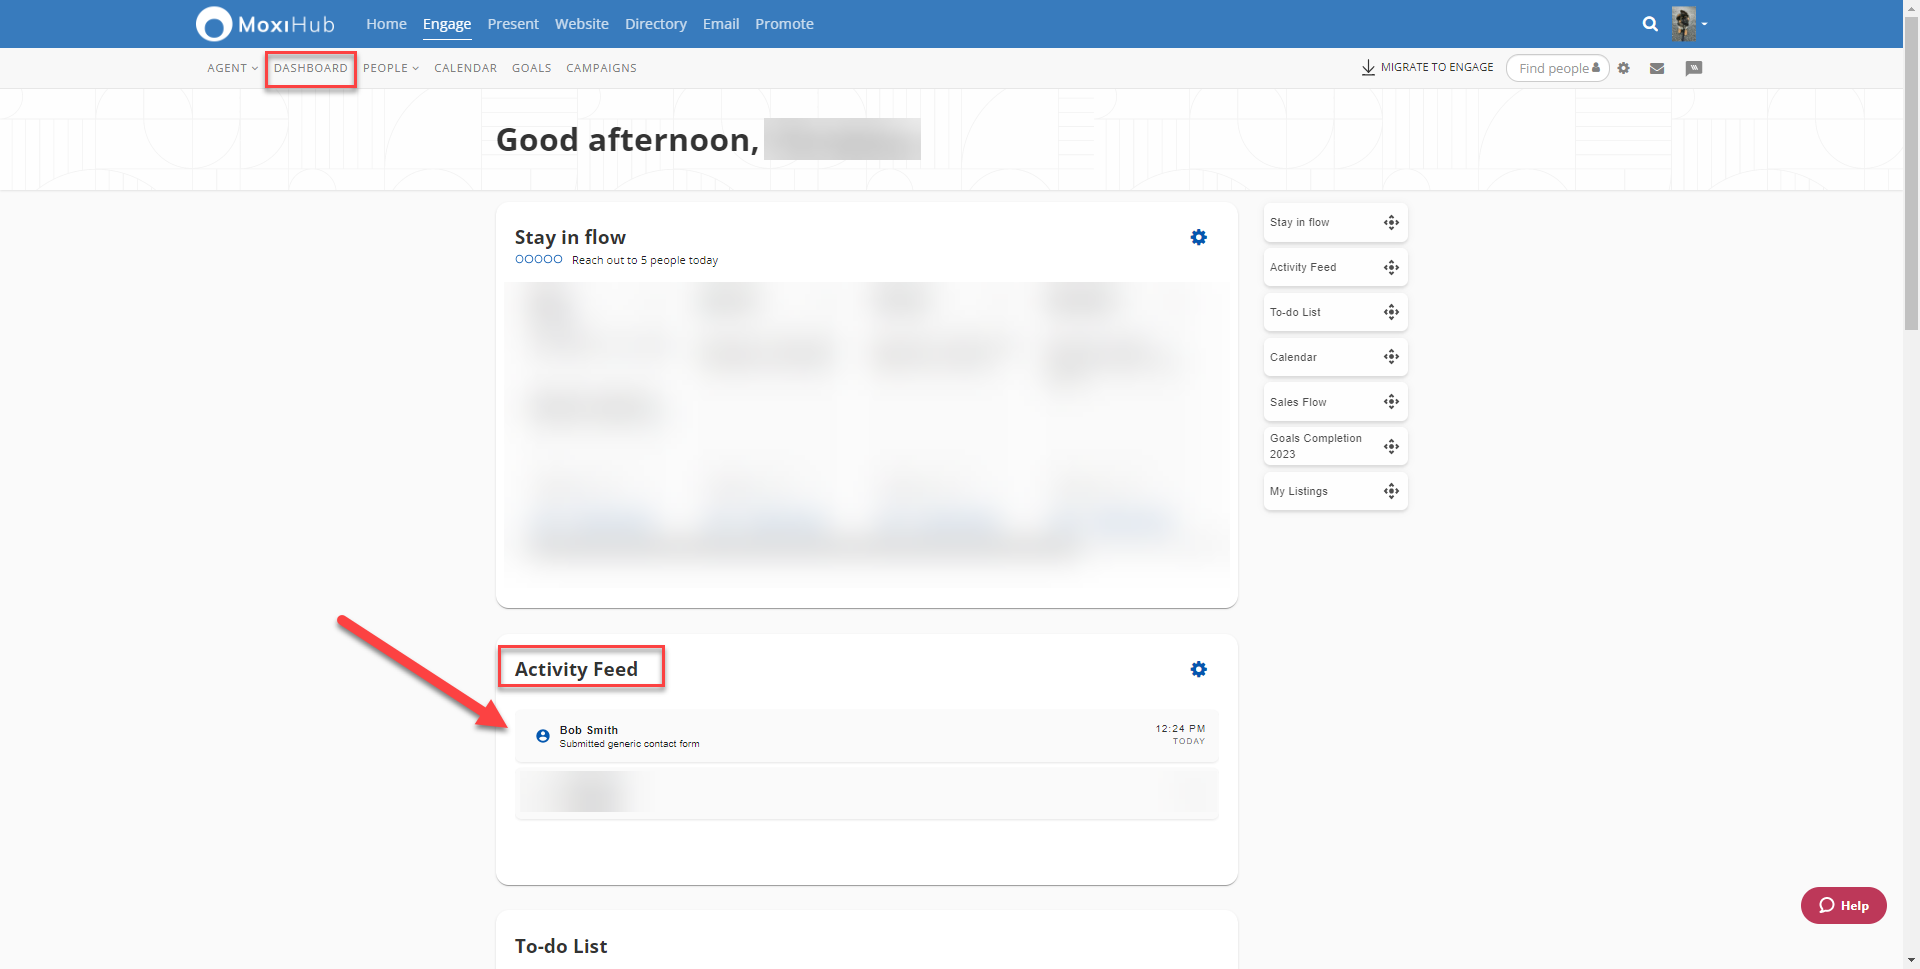Grab the move handle for Activity Feed

(x=1391, y=267)
